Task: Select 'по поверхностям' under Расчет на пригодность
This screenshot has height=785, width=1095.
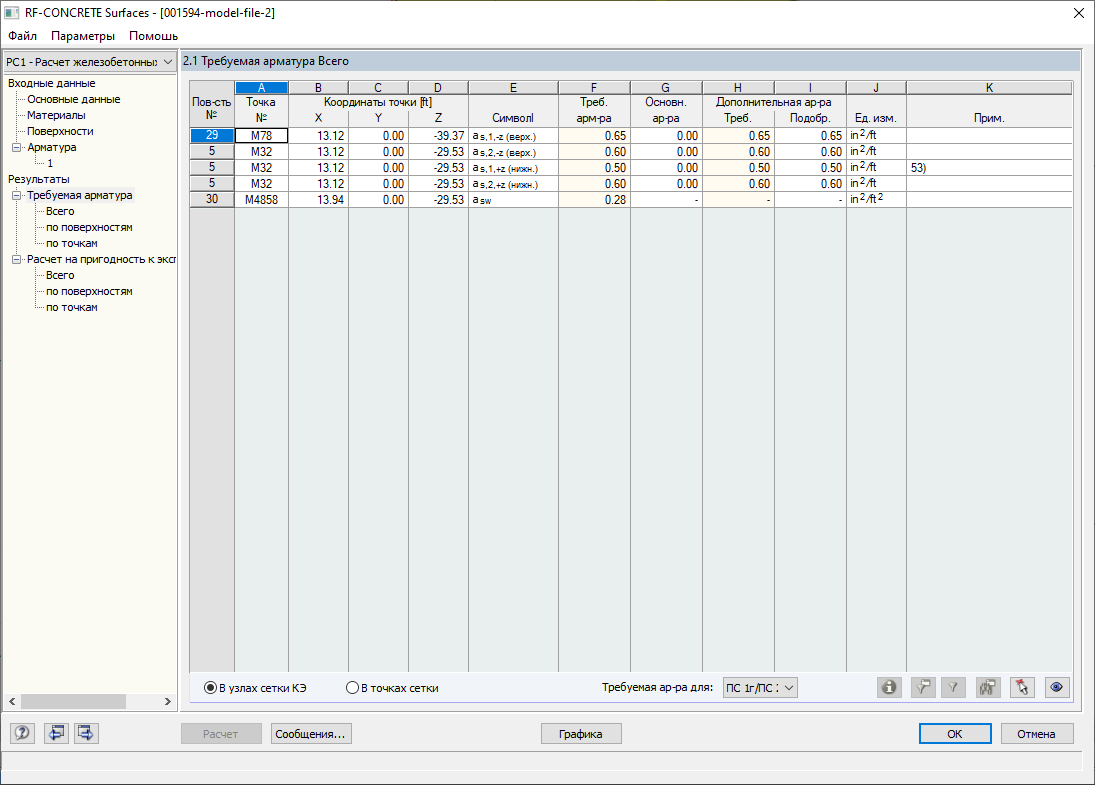Action: [x=89, y=291]
